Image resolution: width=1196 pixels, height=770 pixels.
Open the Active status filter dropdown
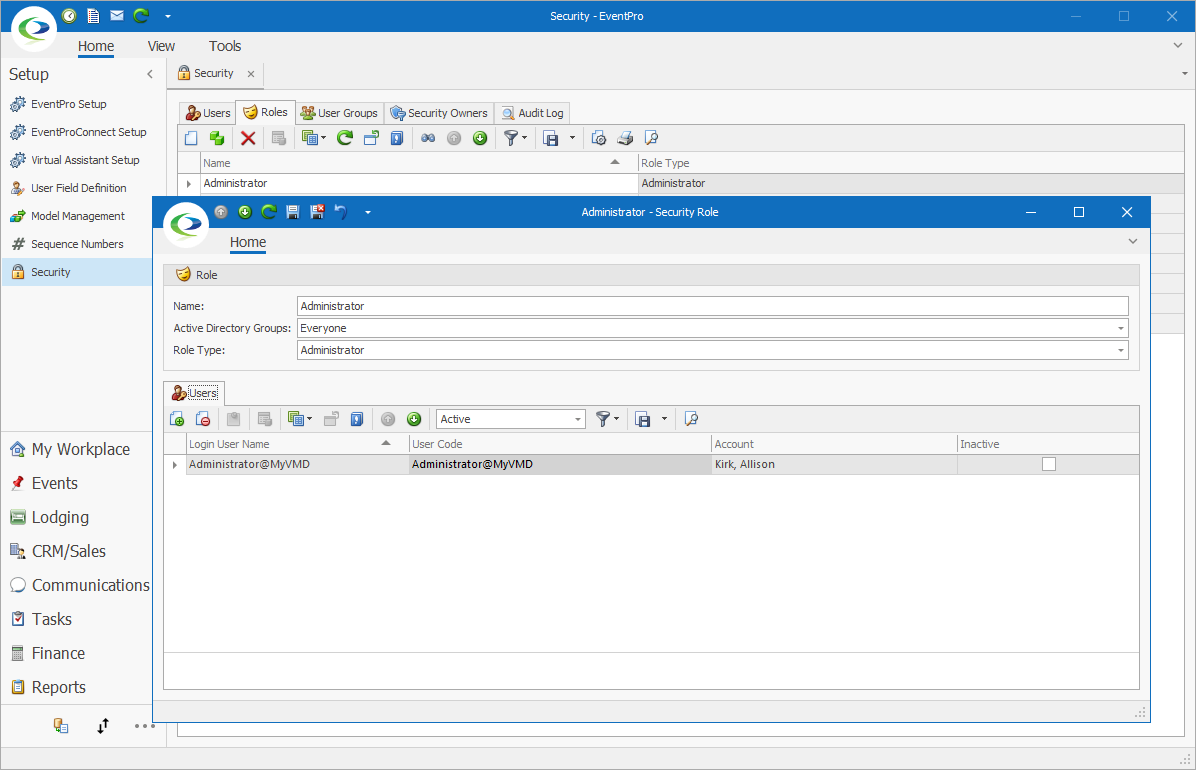pyautogui.click(x=577, y=419)
